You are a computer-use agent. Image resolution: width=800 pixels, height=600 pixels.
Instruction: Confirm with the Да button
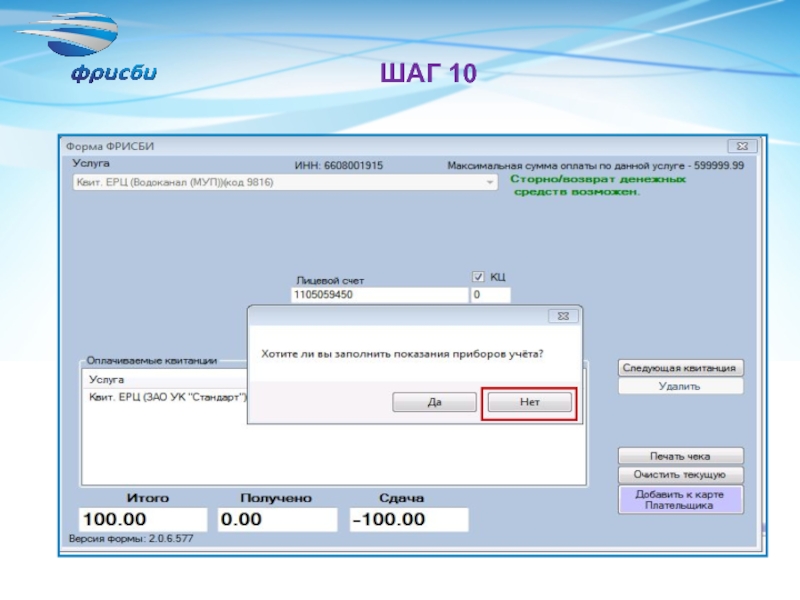[434, 402]
